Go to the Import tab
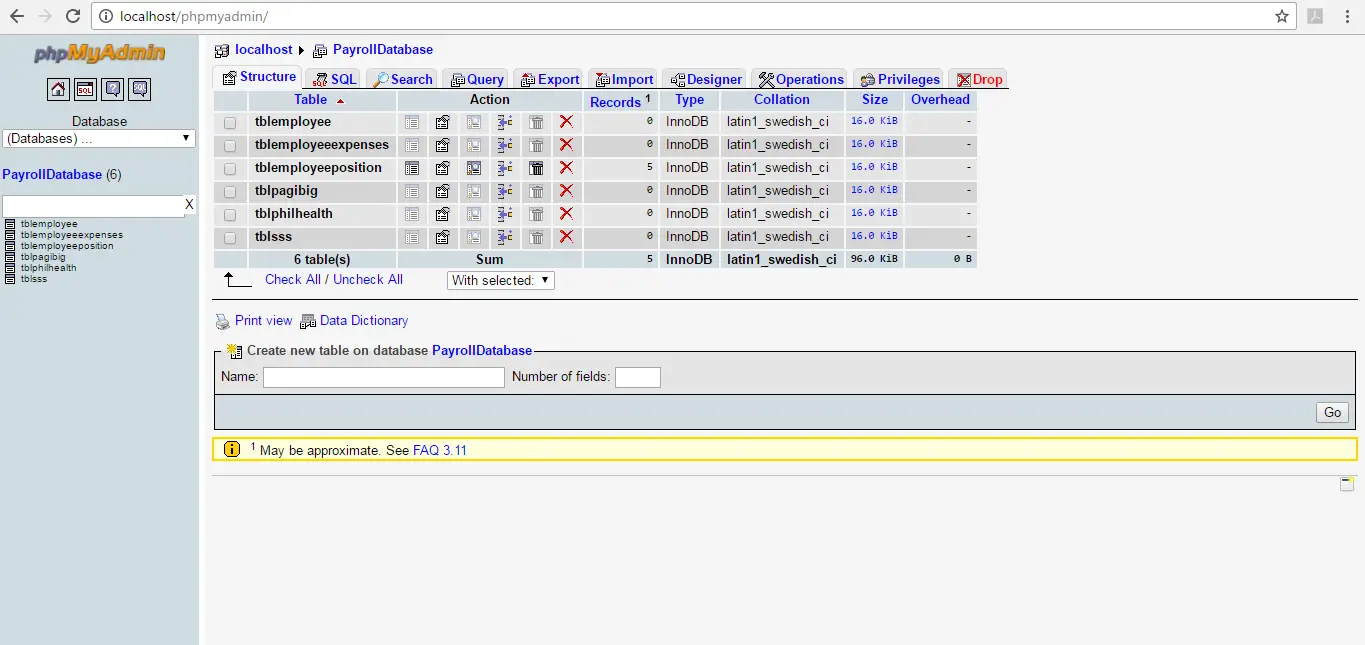The width and height of the screenshot is (1365, 645). (623, 79)
